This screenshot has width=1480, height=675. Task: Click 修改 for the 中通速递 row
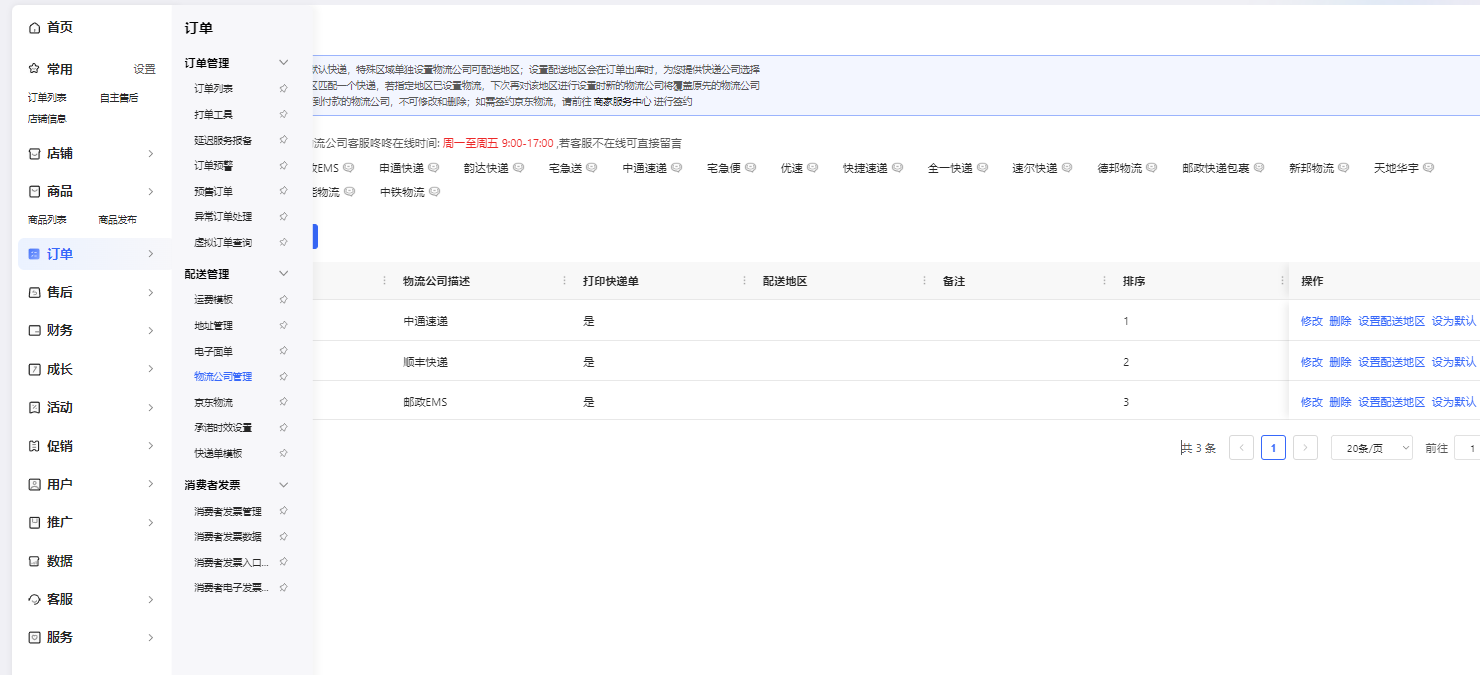tap(1311, 321)
